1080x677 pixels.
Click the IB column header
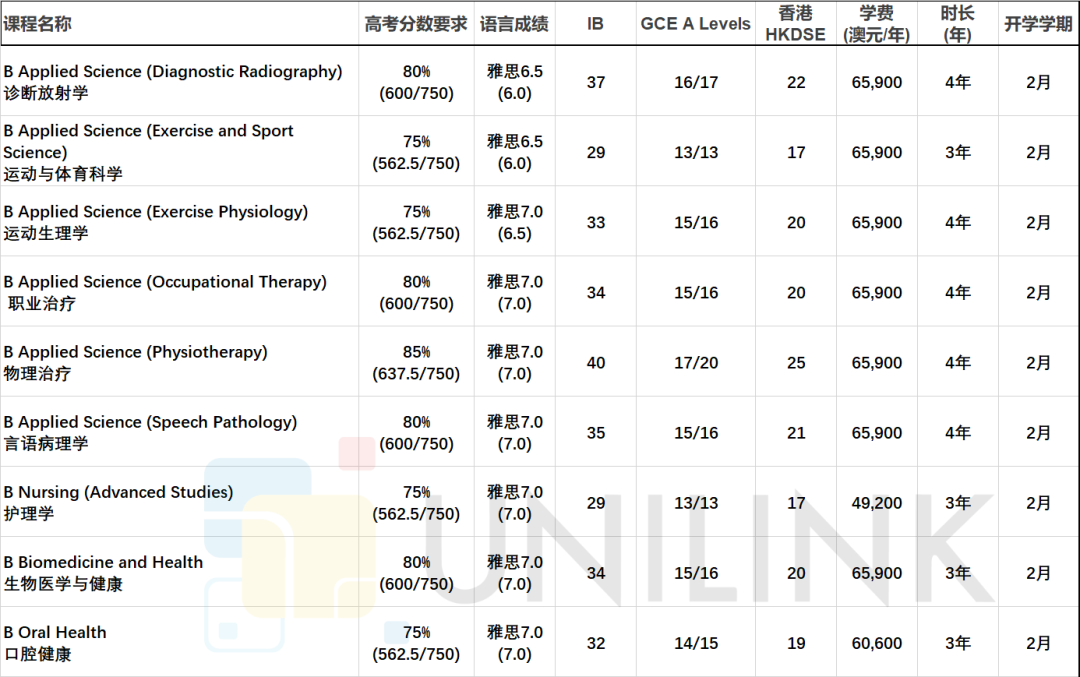(596, 24)
